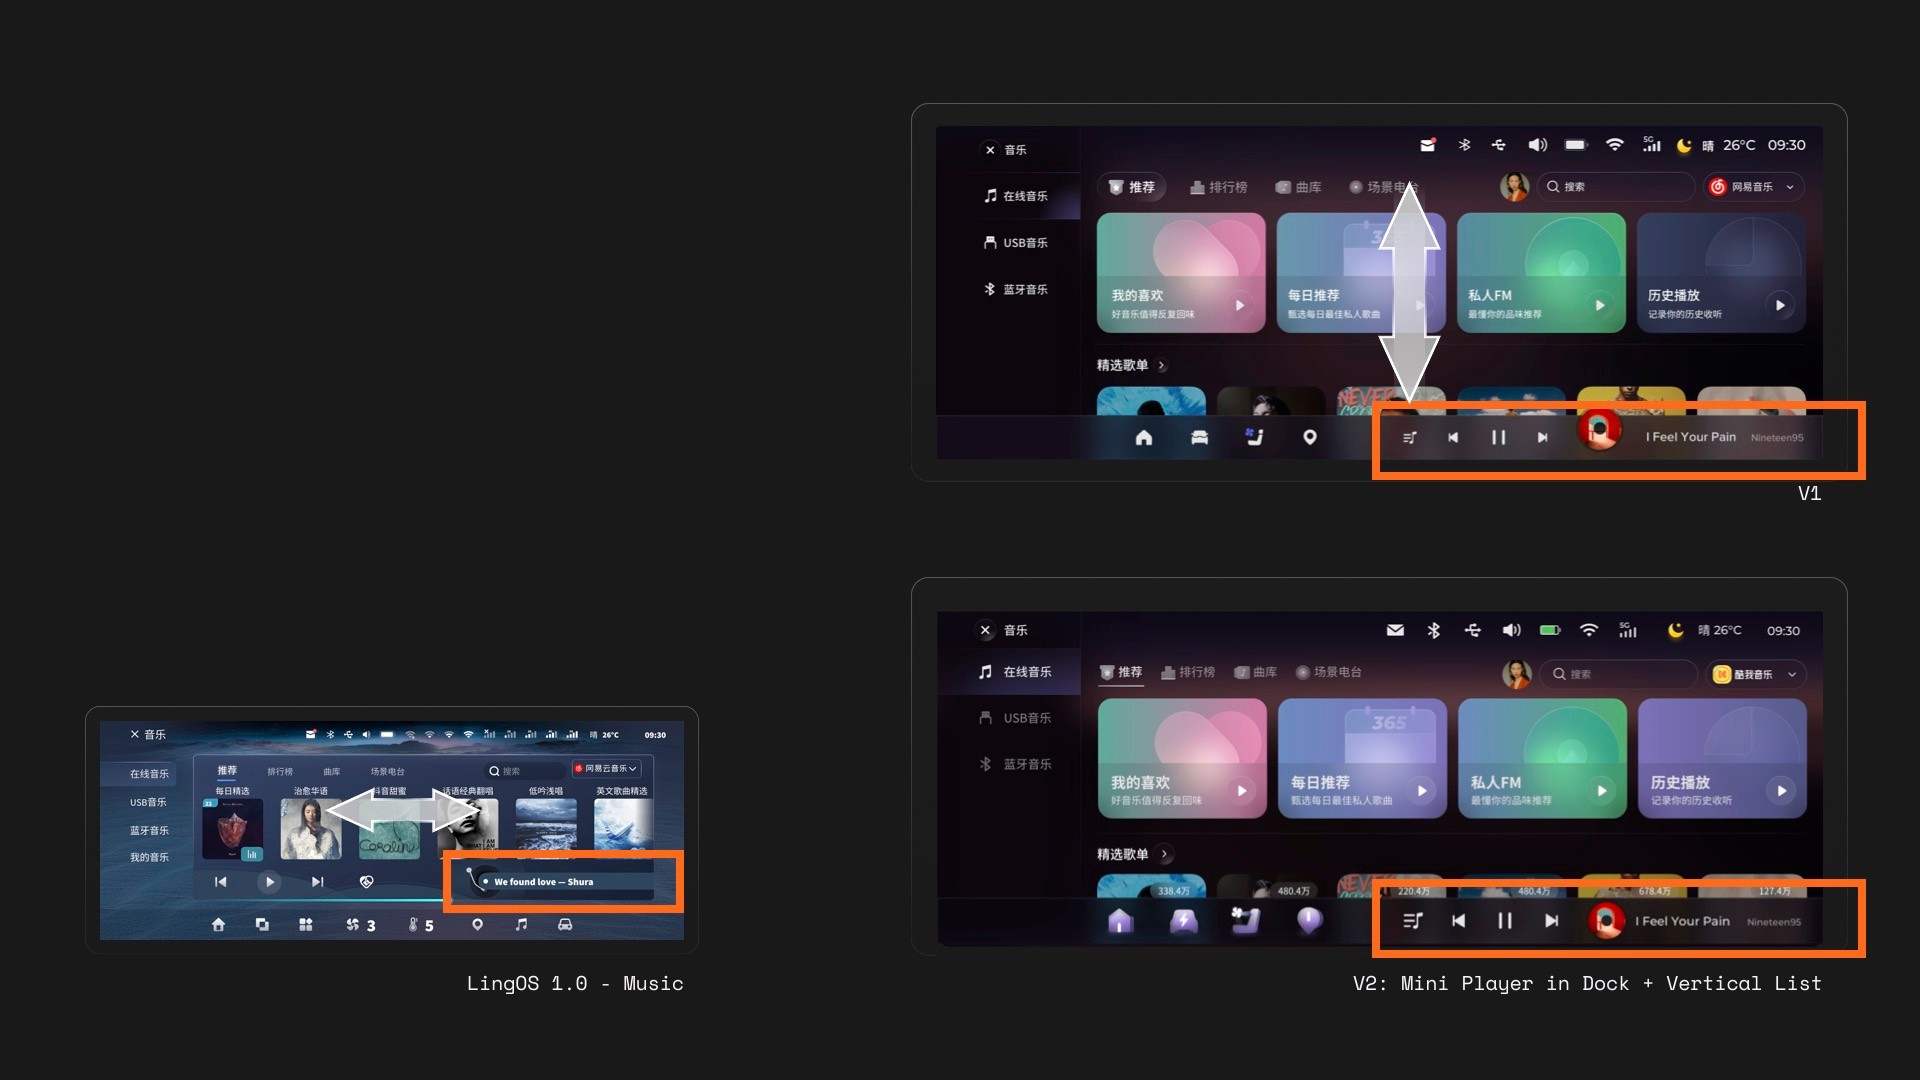Tap green battery icon in V2 status bar
This screenshot has height=1080, width=1920.
point(1550,630)
